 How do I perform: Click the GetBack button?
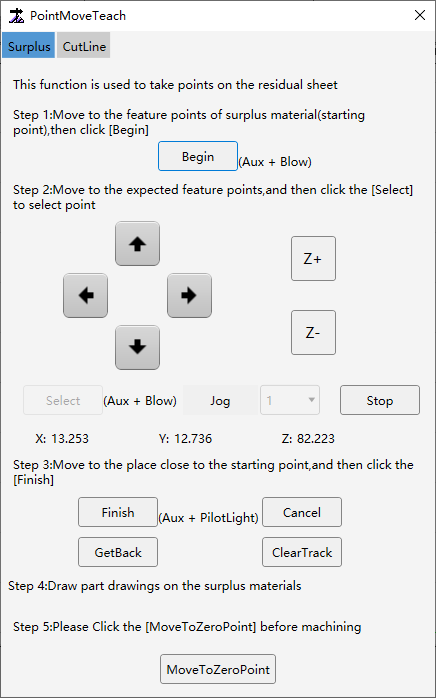118,552
